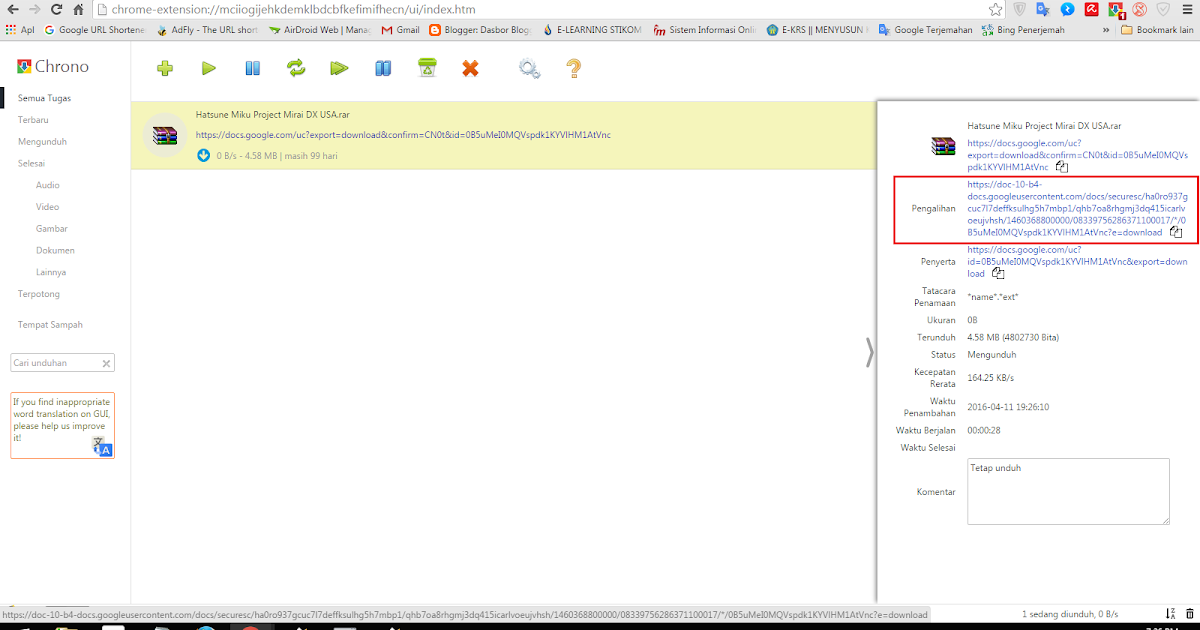
Task: Click the red X delete icon
Action: (470, 68)
